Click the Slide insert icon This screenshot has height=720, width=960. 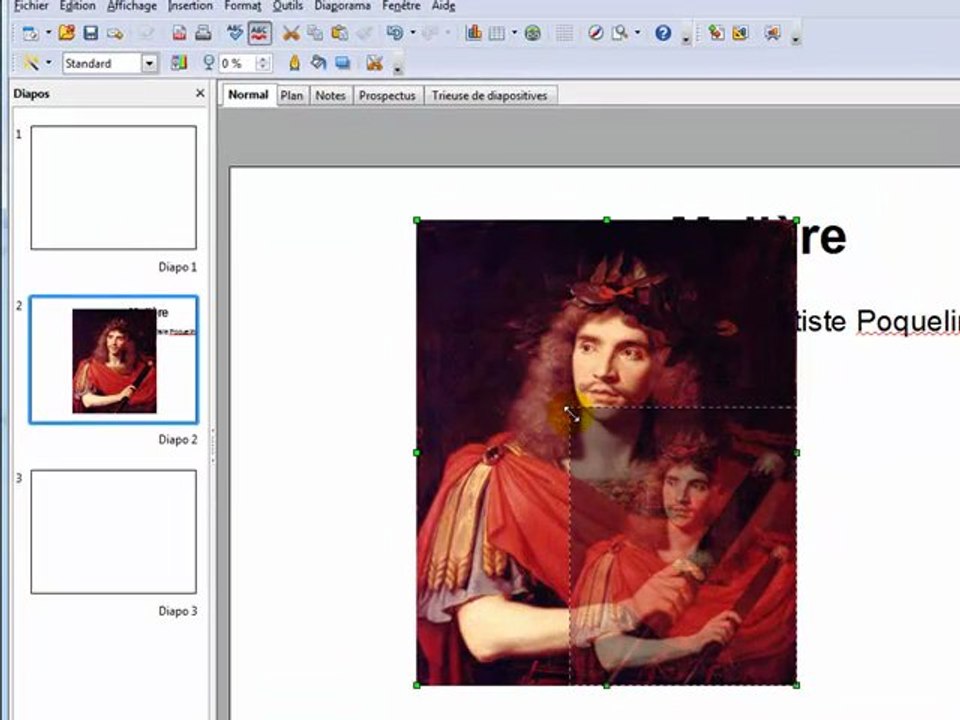pos(716,33)
